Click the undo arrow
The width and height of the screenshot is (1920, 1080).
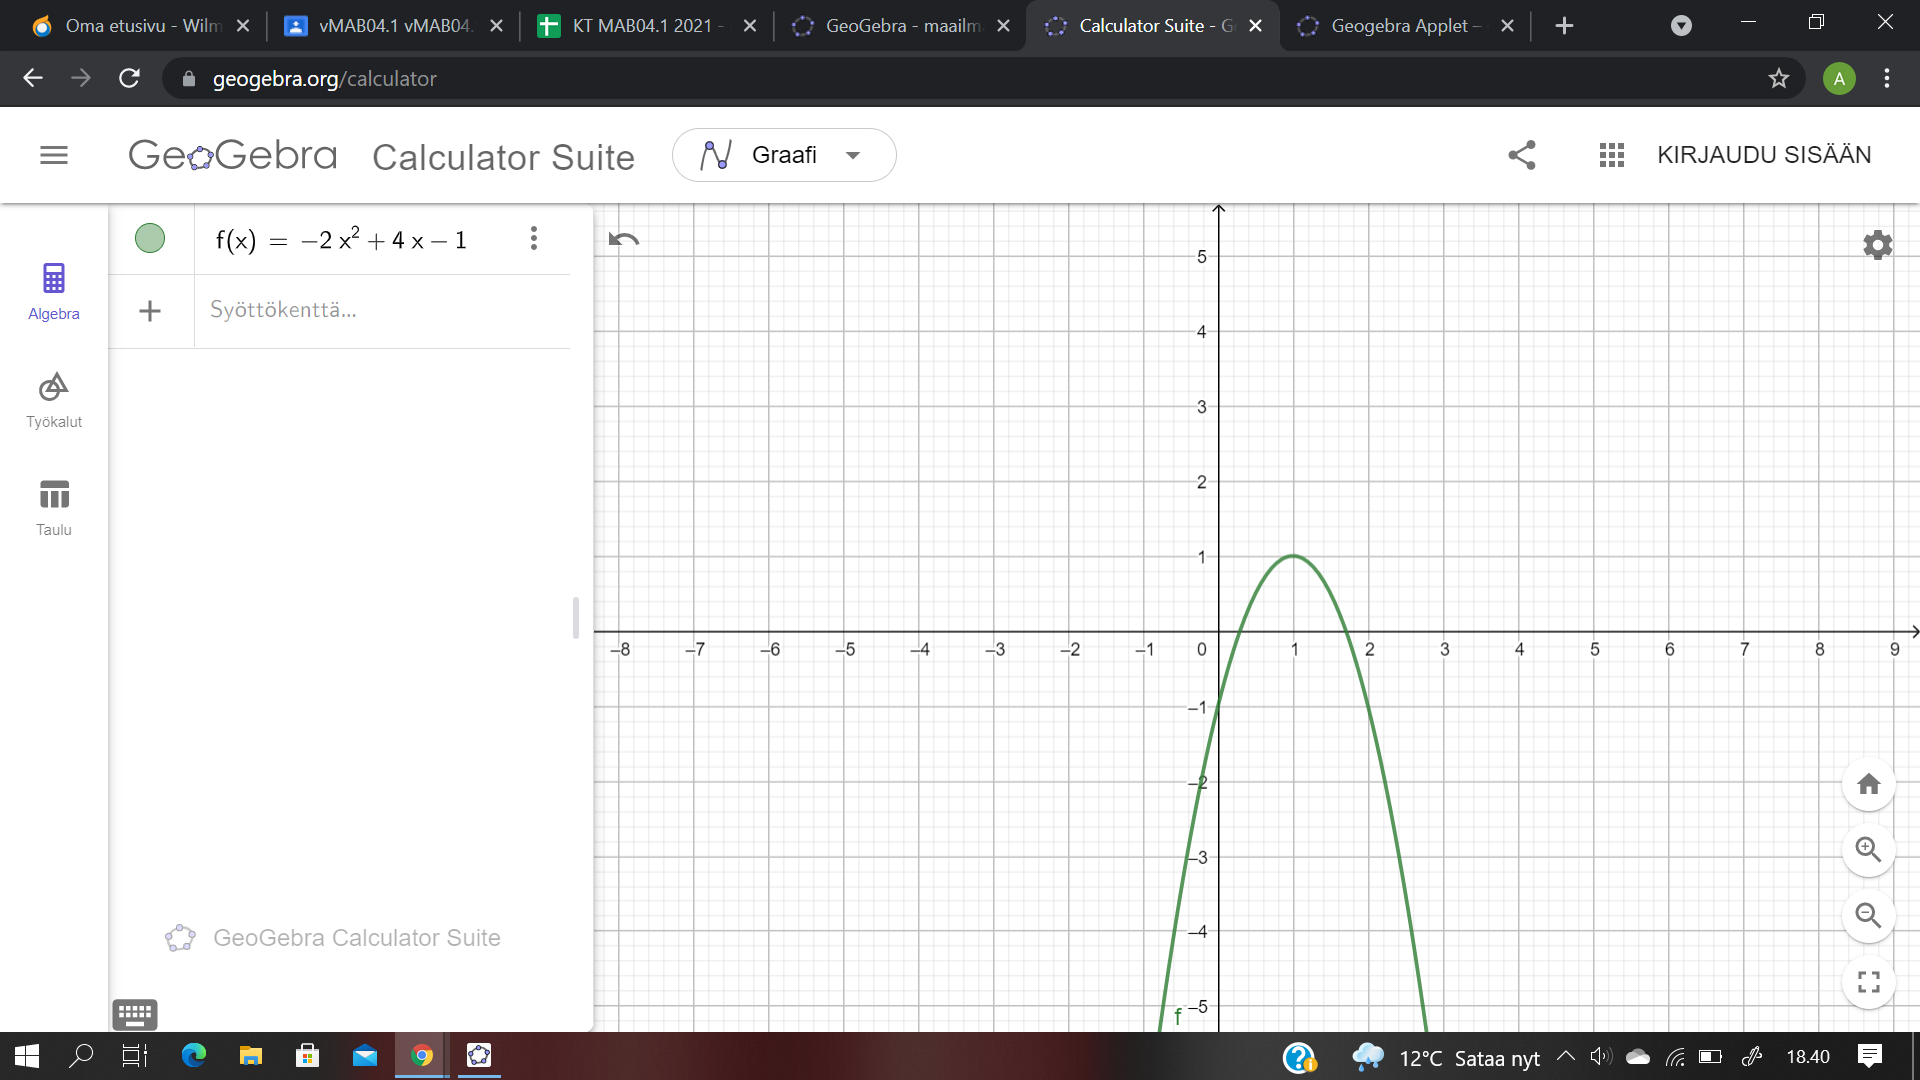tap(624, 239)
